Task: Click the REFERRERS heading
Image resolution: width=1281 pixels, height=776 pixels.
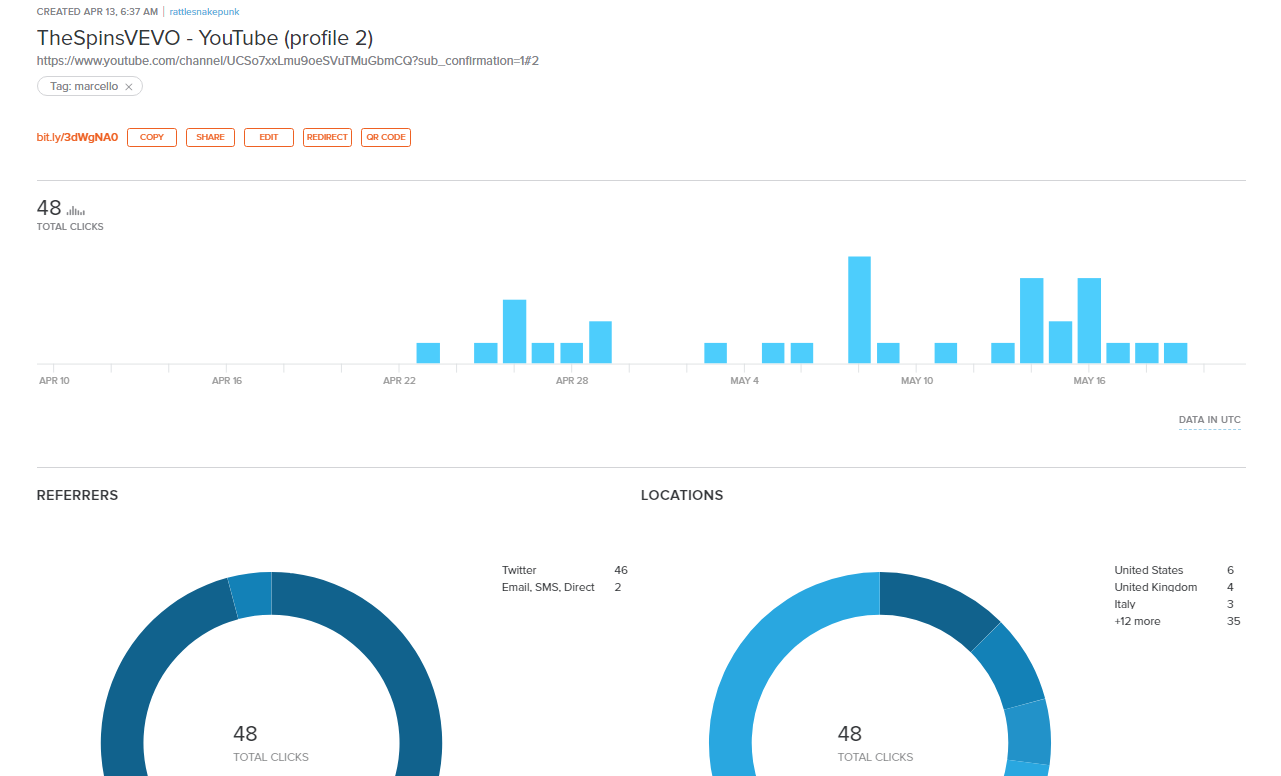Action: (x=77, y=495)
